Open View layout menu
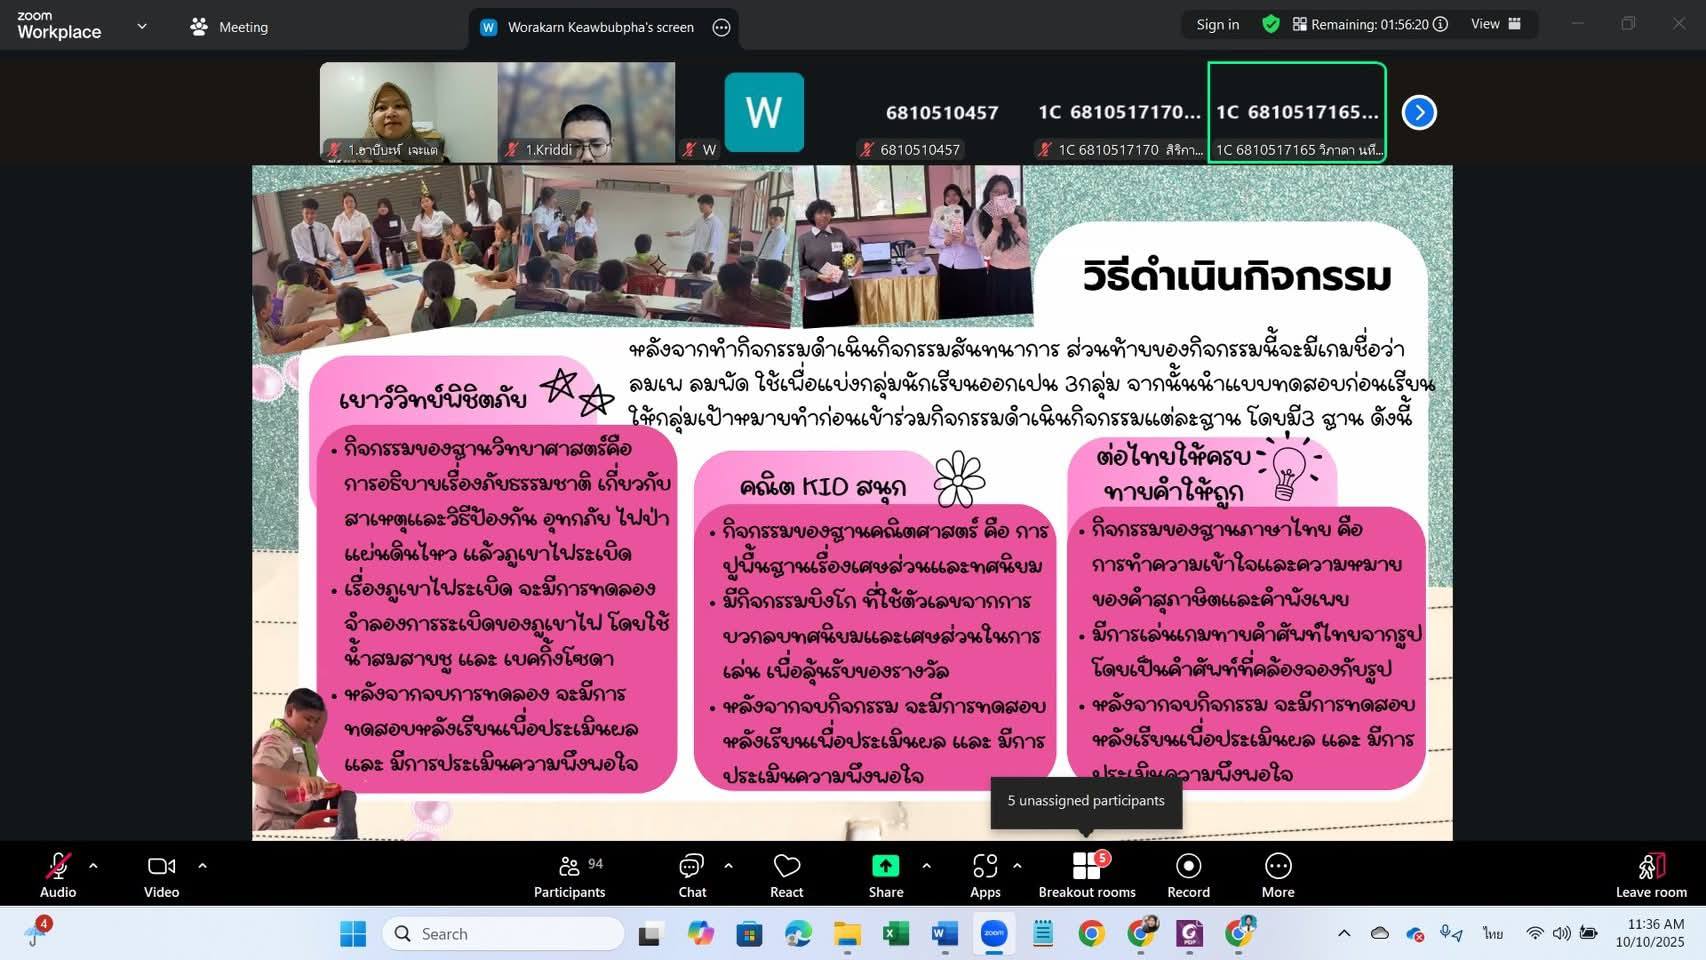 point(1495,24)
